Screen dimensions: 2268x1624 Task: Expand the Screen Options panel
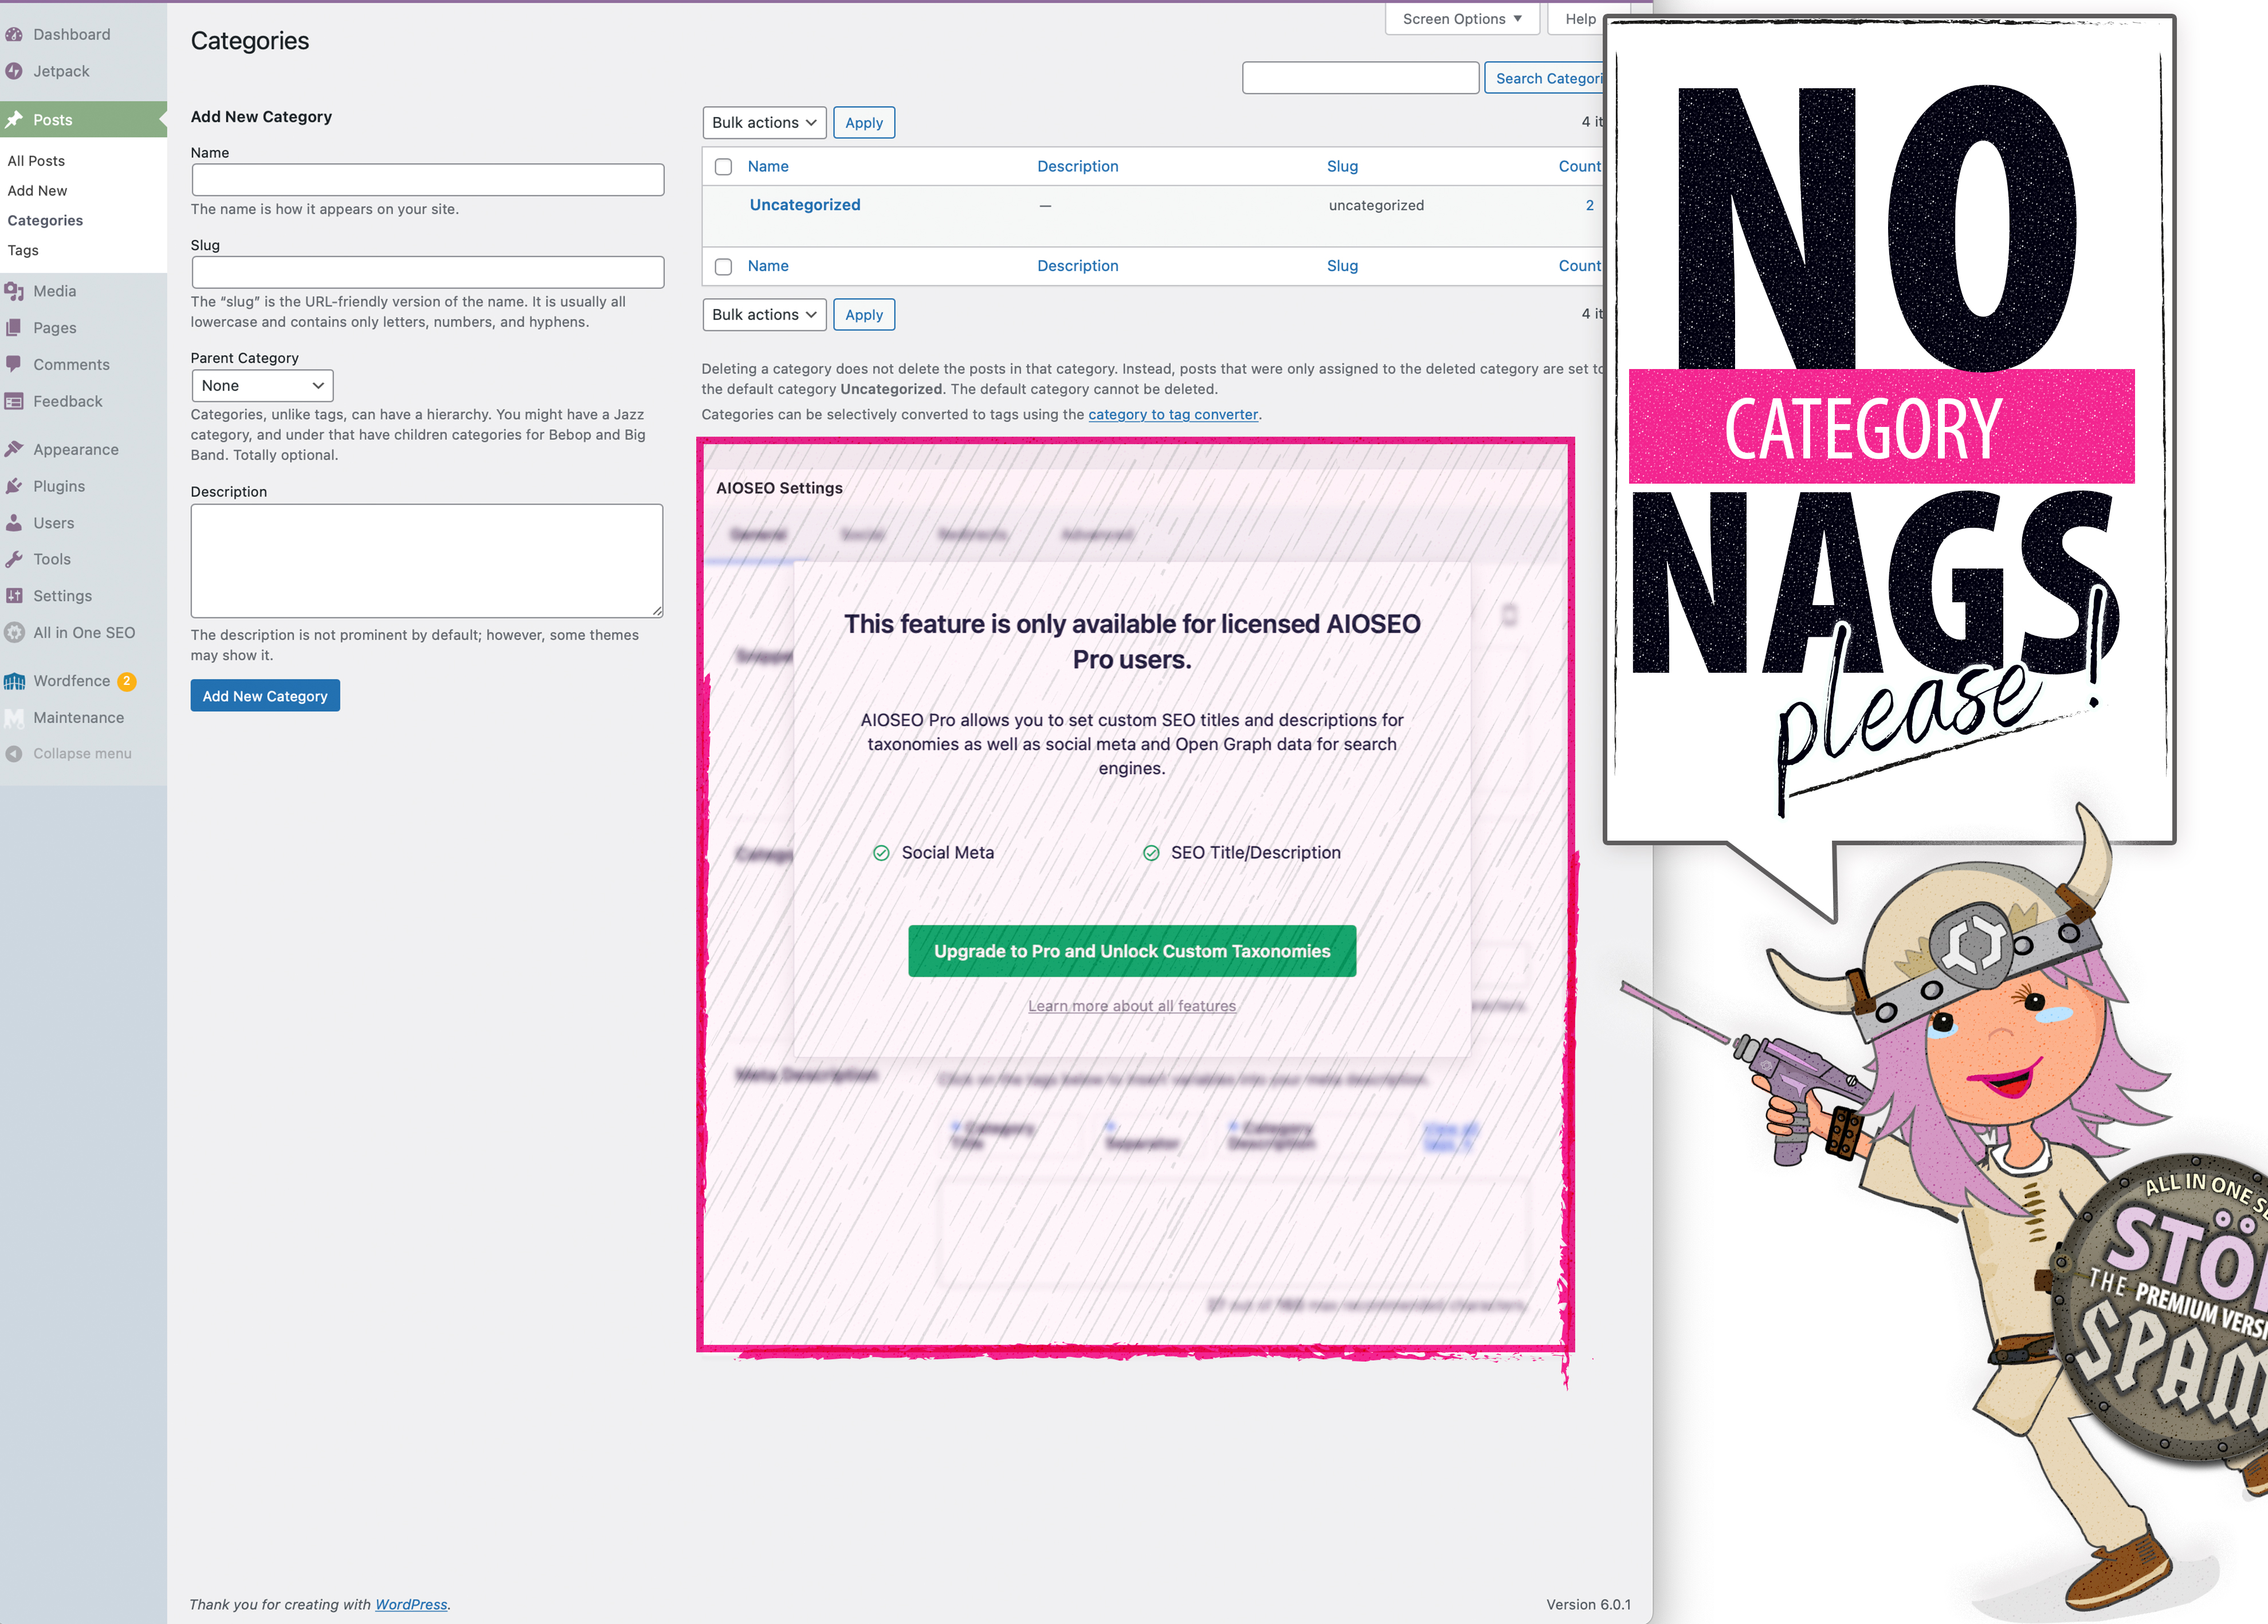coord(1462,19)
